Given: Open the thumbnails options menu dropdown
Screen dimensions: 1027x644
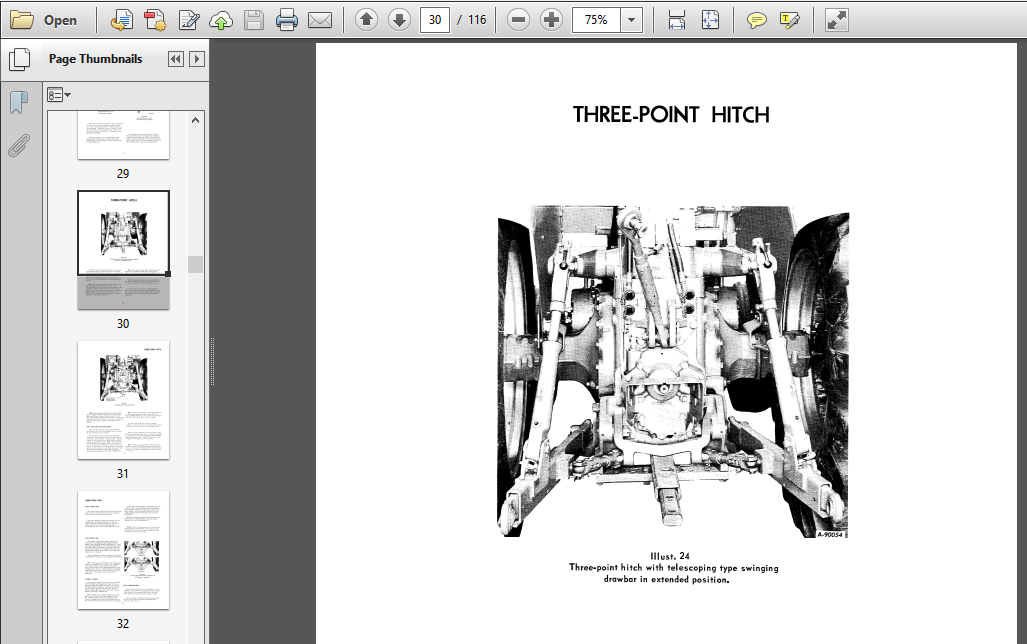Looking at the screenshot, I should (58, 95).
